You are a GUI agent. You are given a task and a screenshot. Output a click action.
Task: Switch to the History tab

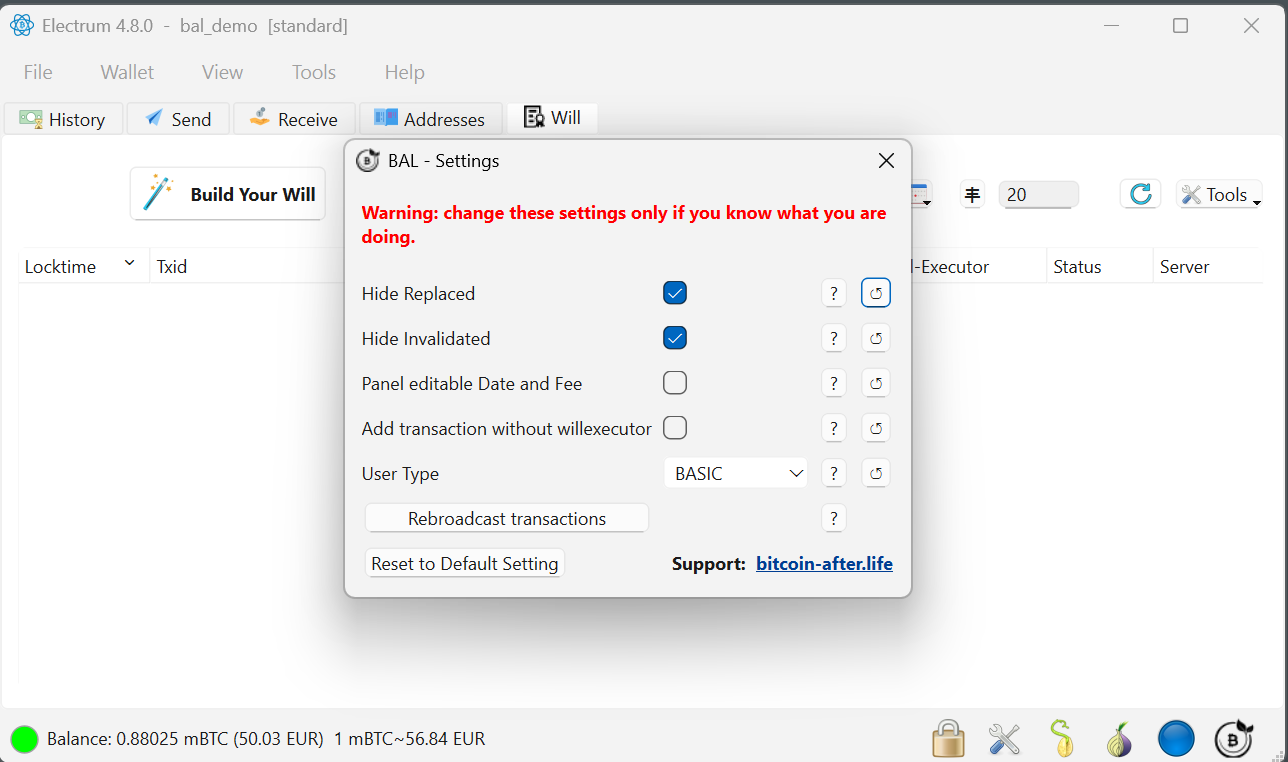coord(63,119)
